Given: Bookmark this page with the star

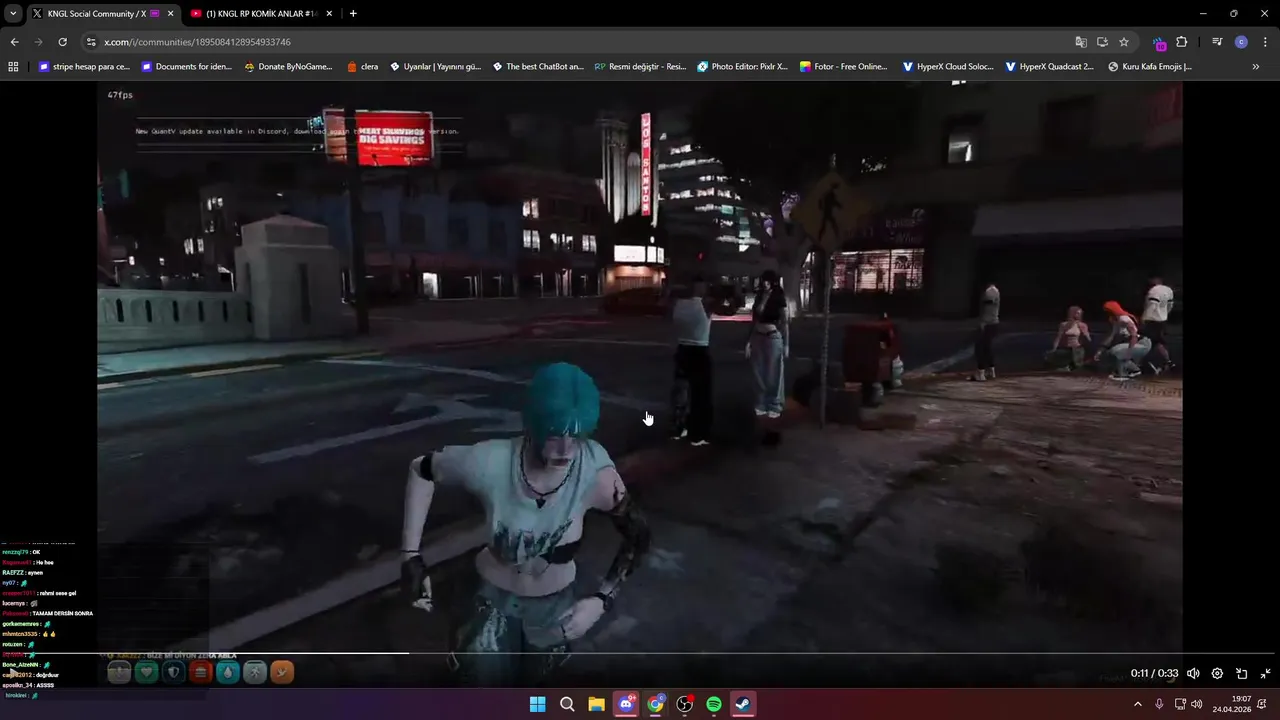Looking at the screenshot, I should point(1124,42).
